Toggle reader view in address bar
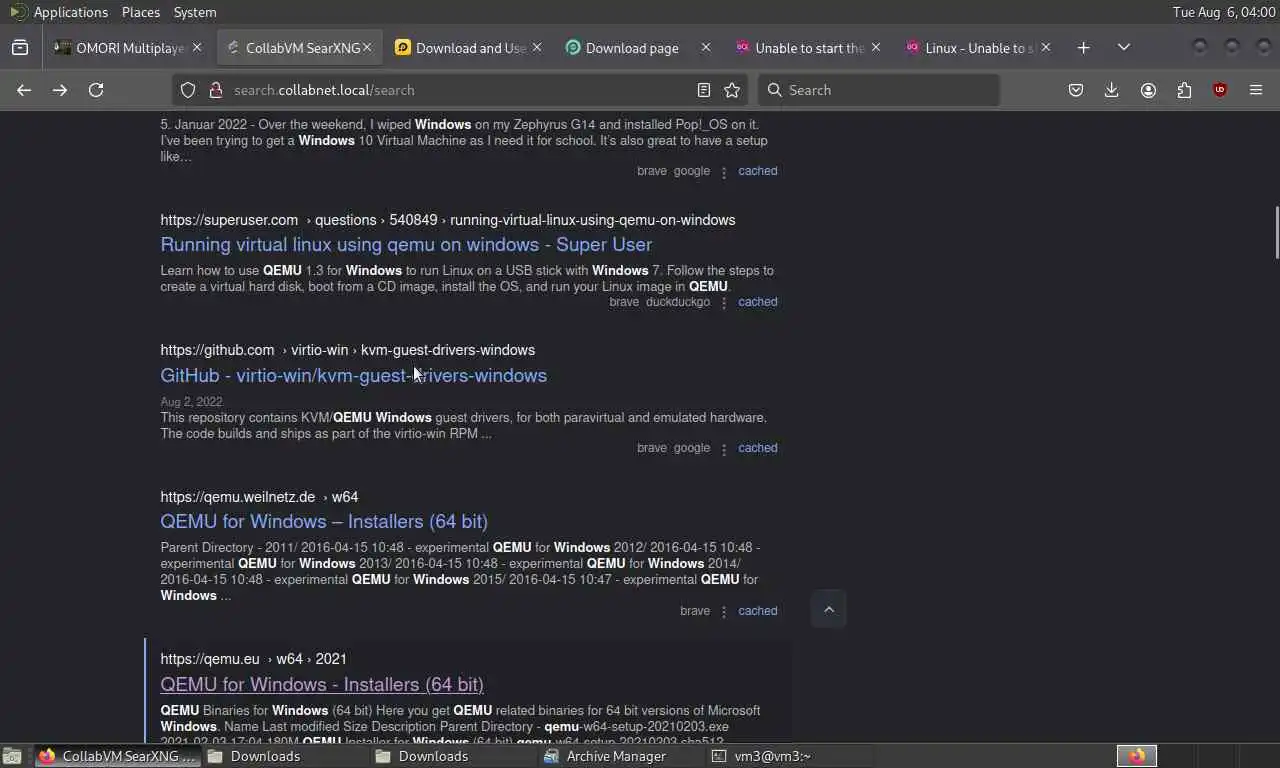1280x768 pixels. (x=704, y=90)
